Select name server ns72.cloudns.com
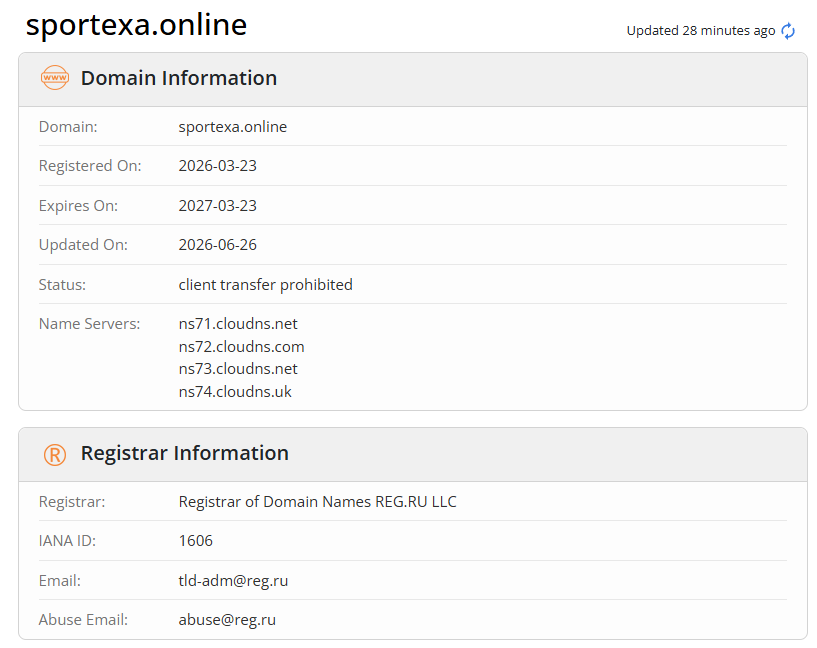817x648 pixels. [241, 347]
